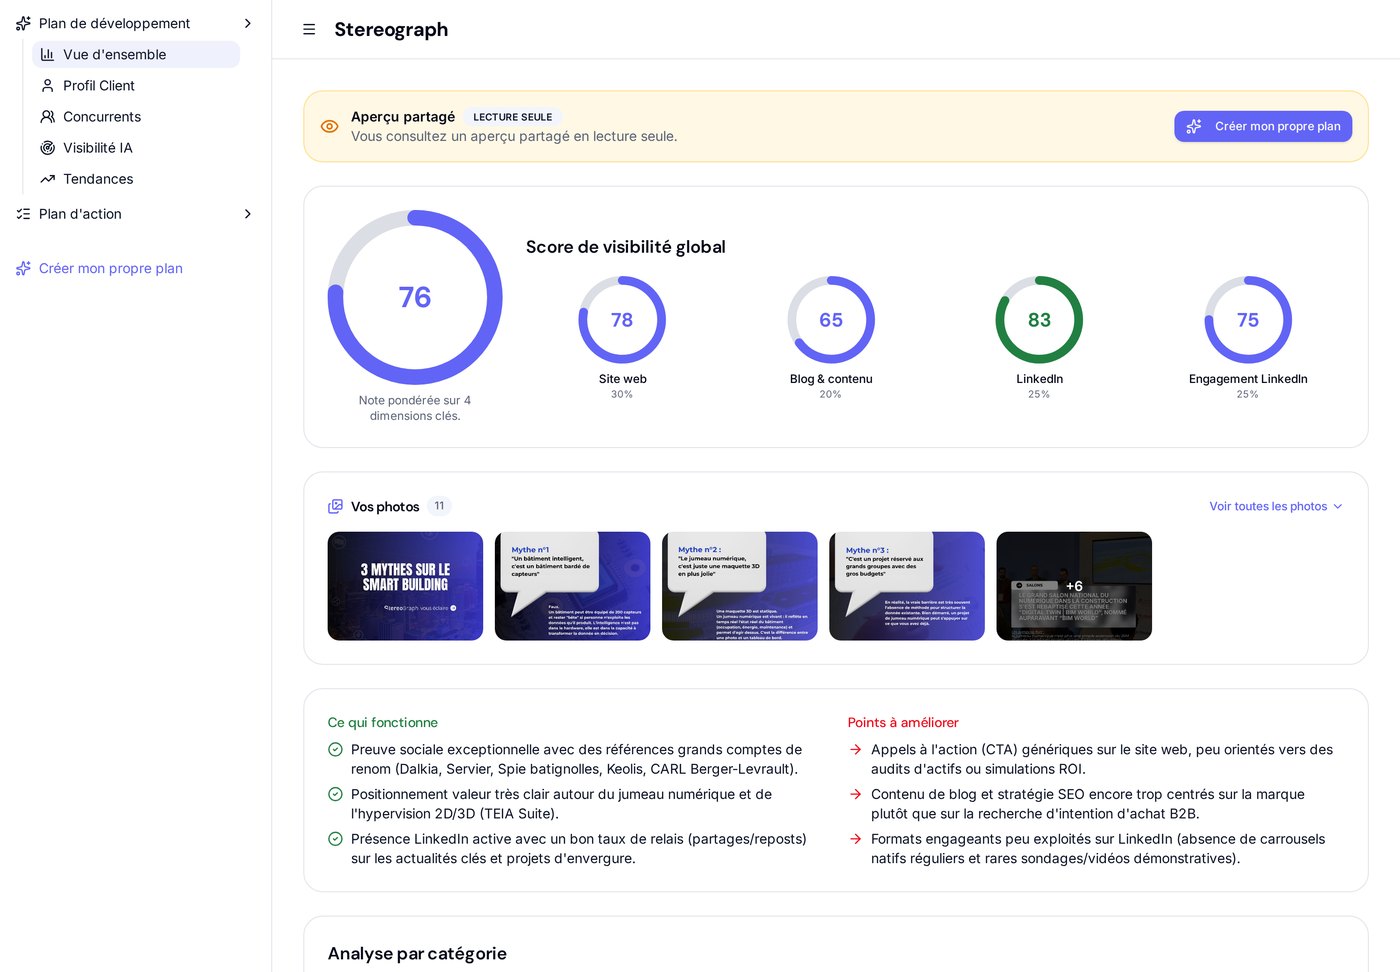Click check icon beside Présence LinkedIn active
Screen dimensions: 1400x972
point(335,839)
